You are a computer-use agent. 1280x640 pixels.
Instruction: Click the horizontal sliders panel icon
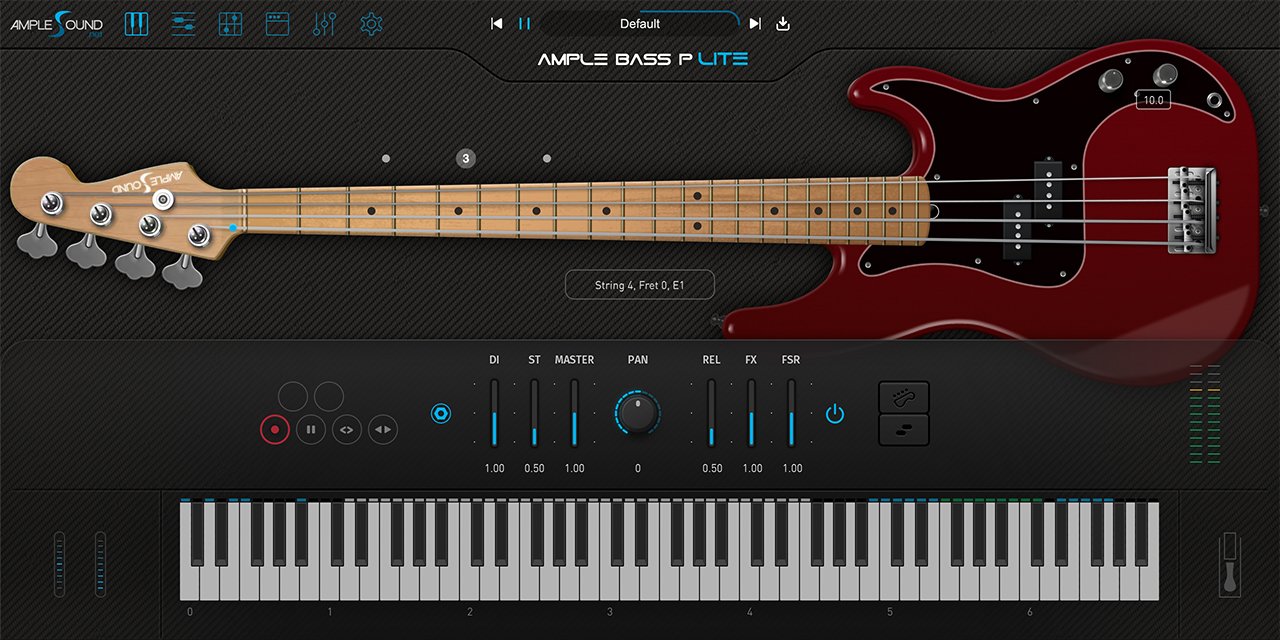coord(183,24)
